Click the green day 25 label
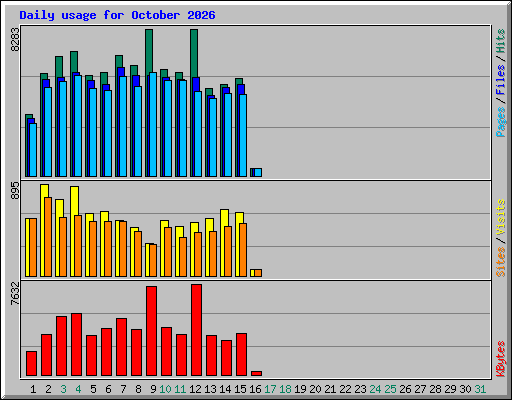 [390, 389]
